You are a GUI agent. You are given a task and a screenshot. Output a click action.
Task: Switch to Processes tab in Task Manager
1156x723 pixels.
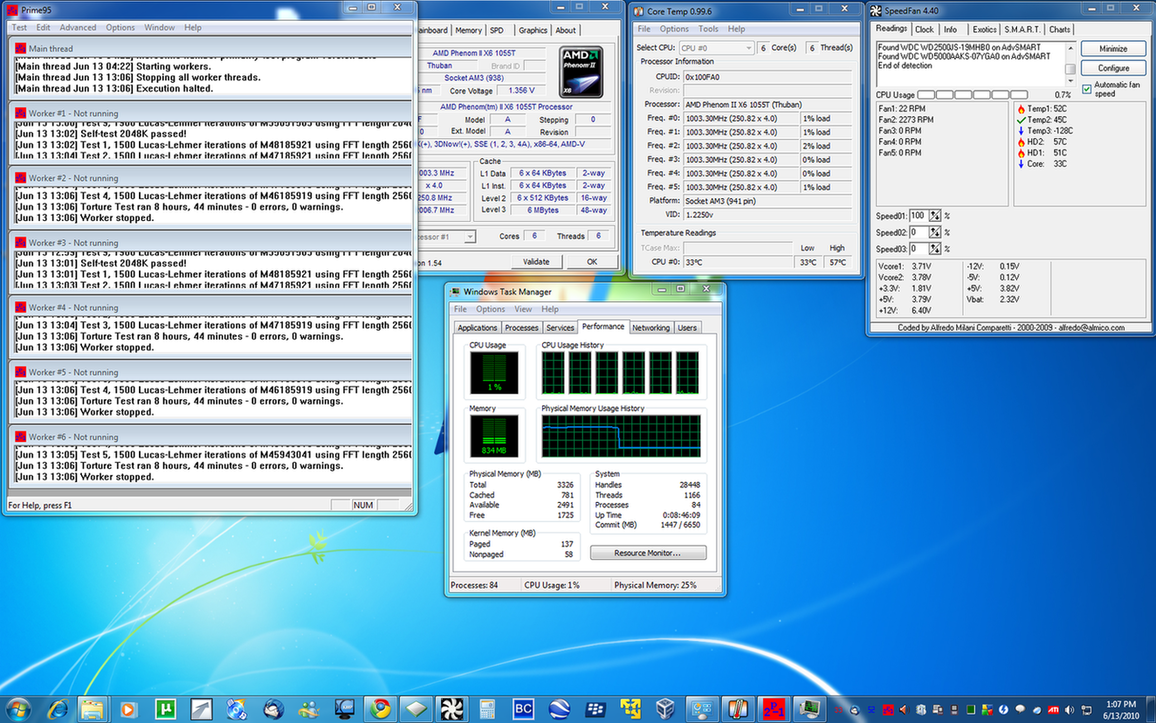[521, 327]
